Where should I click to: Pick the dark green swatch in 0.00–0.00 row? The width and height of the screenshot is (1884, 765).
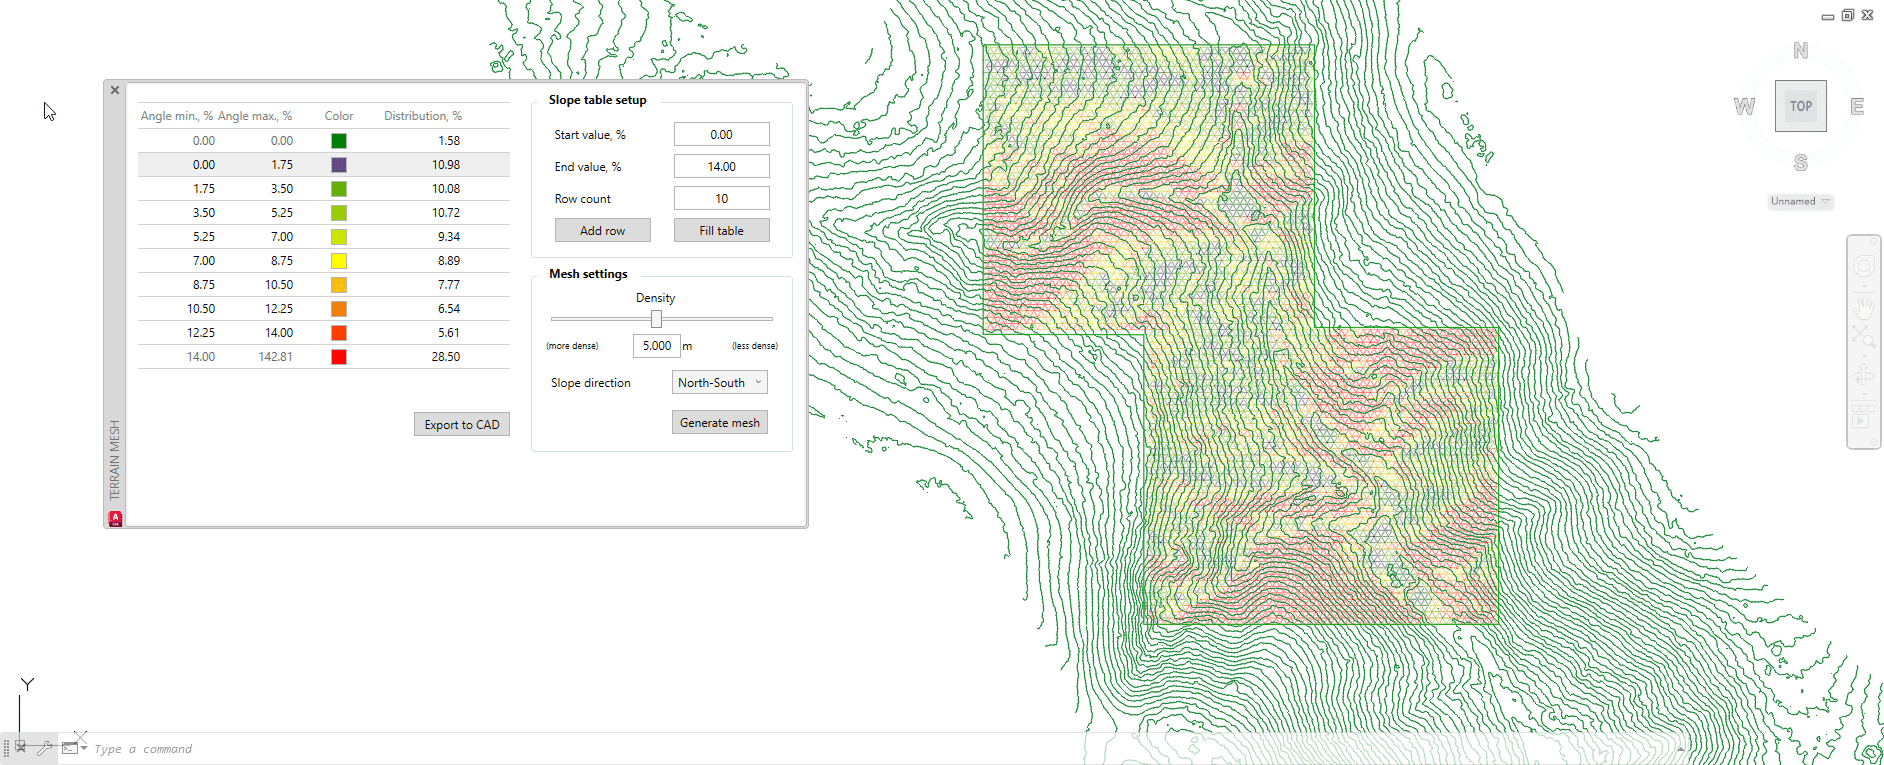[x=339, y=141]
